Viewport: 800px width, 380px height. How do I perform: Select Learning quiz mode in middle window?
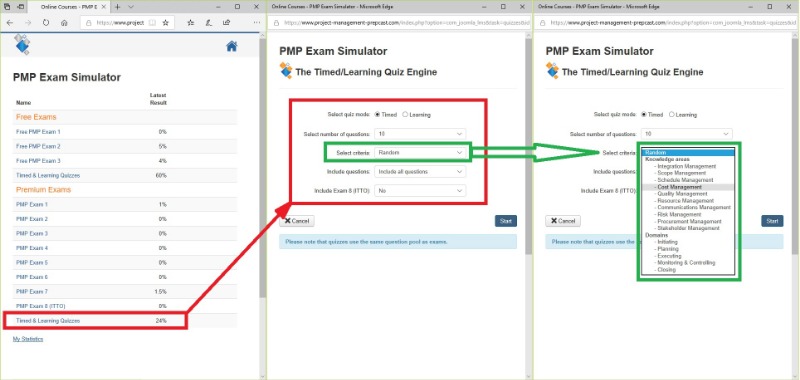coord(405,115)
